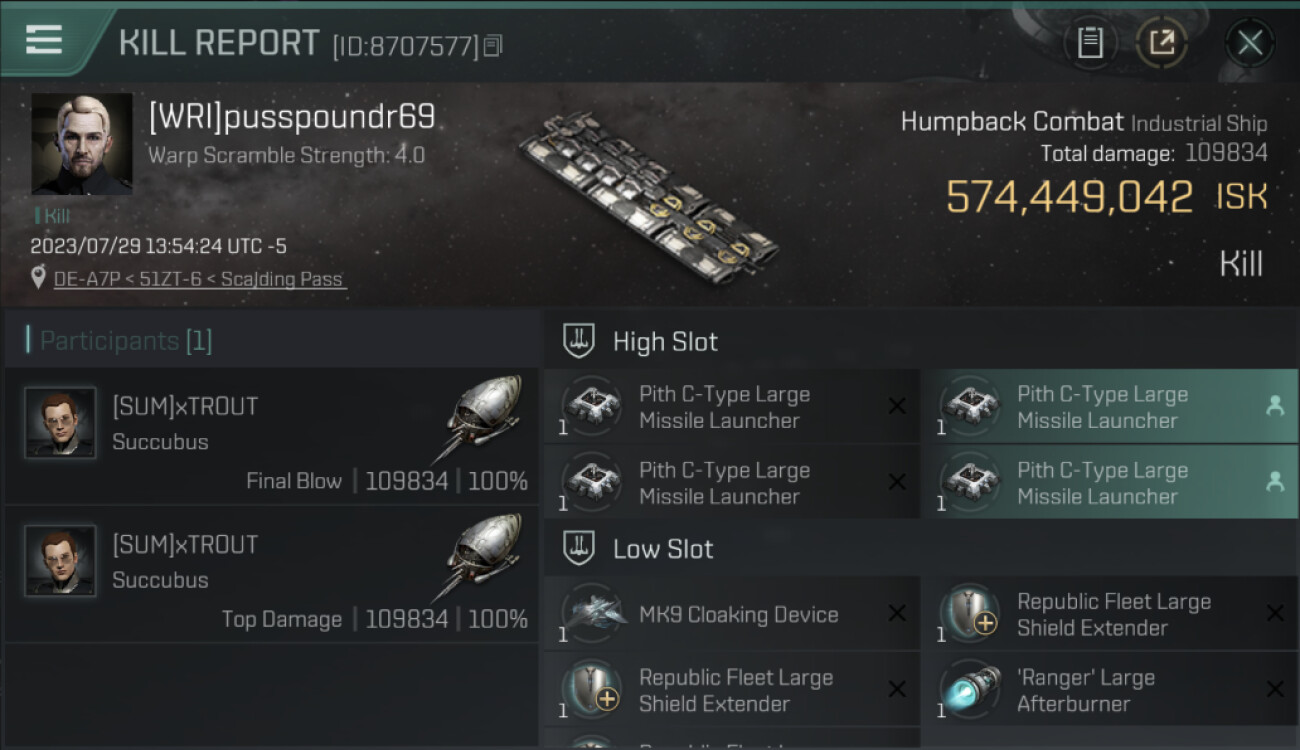
Task: Open pusspoundr69's pilot portrait
Action: (82, 144)
